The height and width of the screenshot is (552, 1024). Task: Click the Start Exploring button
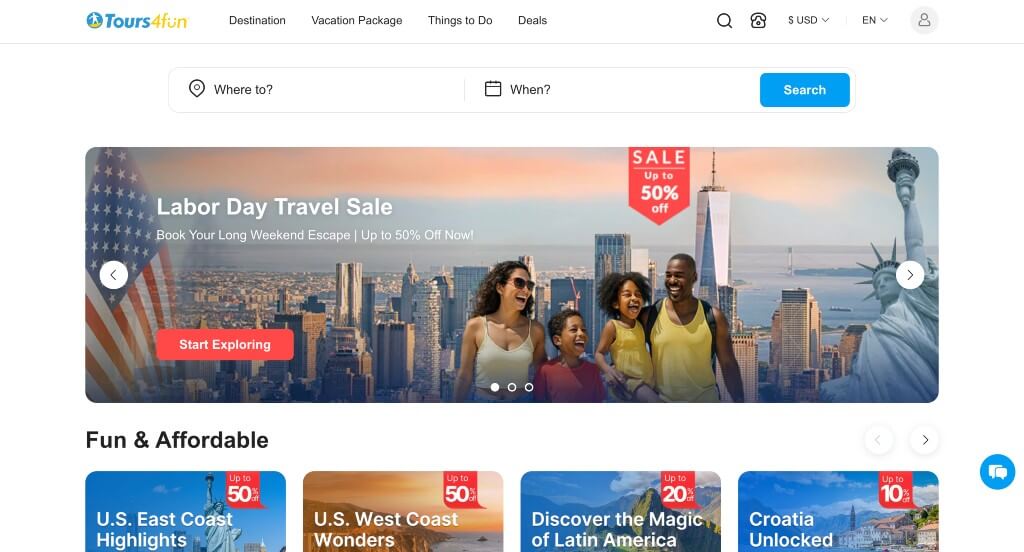[225, 344]
